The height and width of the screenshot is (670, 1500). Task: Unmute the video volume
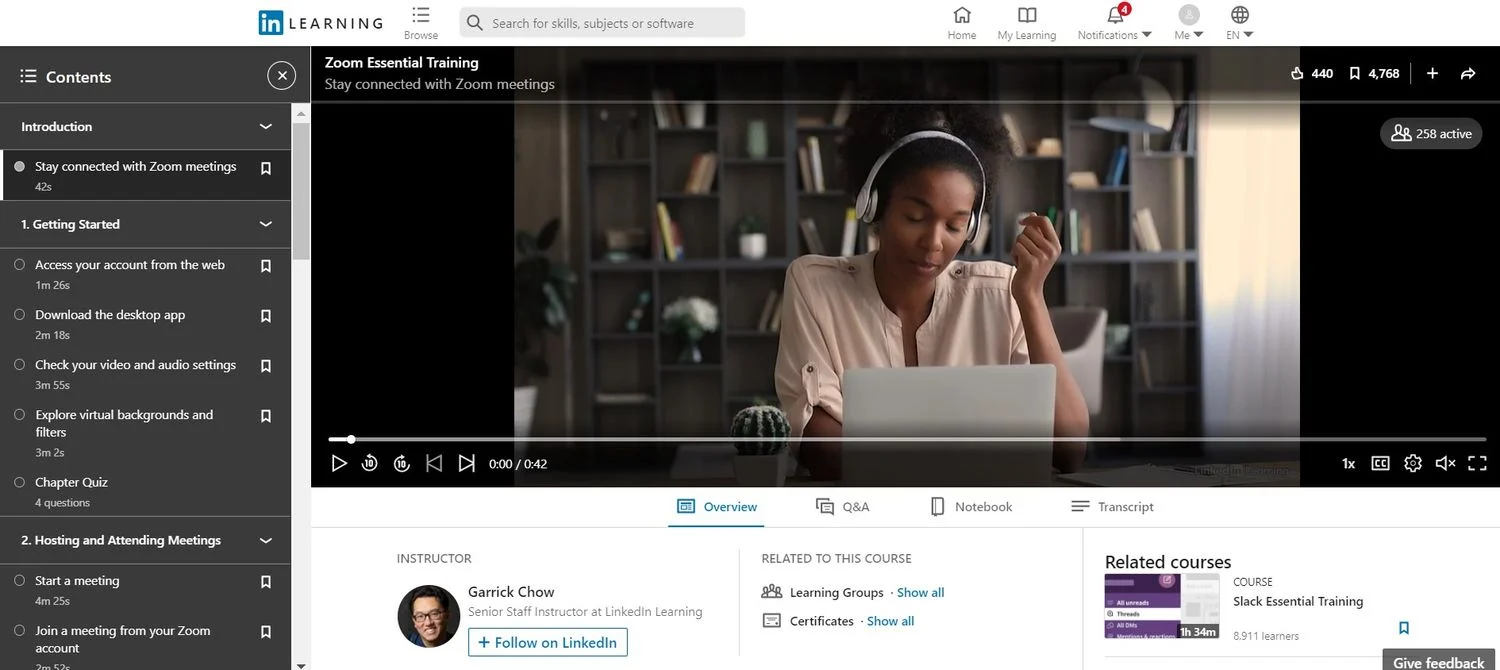coord(1445,463)
